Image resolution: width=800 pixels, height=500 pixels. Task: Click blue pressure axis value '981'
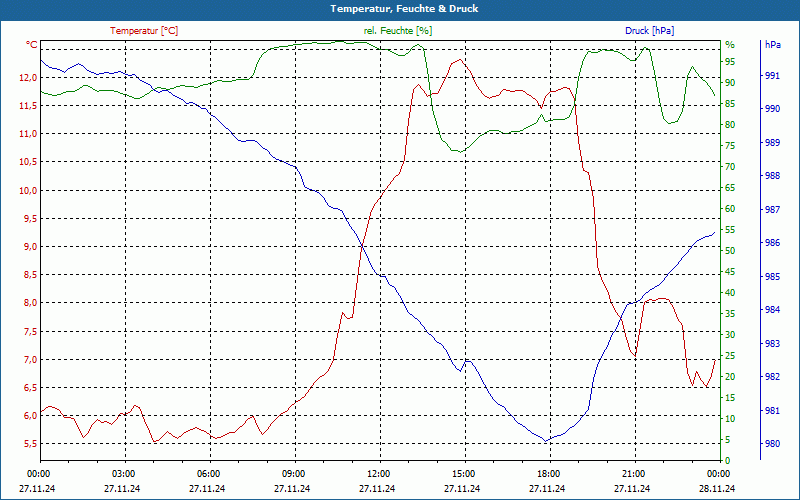[x=773, y=410]
